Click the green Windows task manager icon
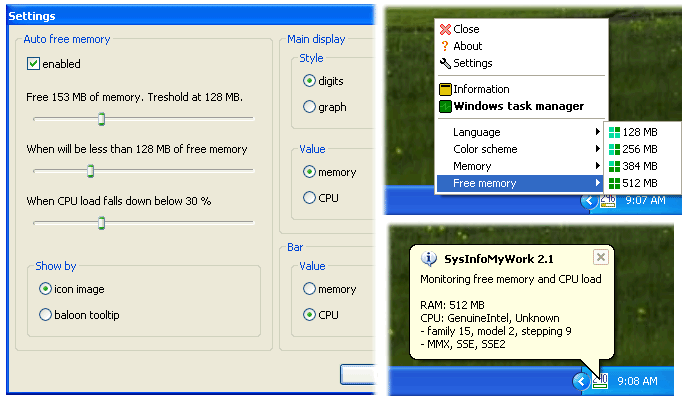The height and width of the screenshot is (401, 691). point(445,107)
